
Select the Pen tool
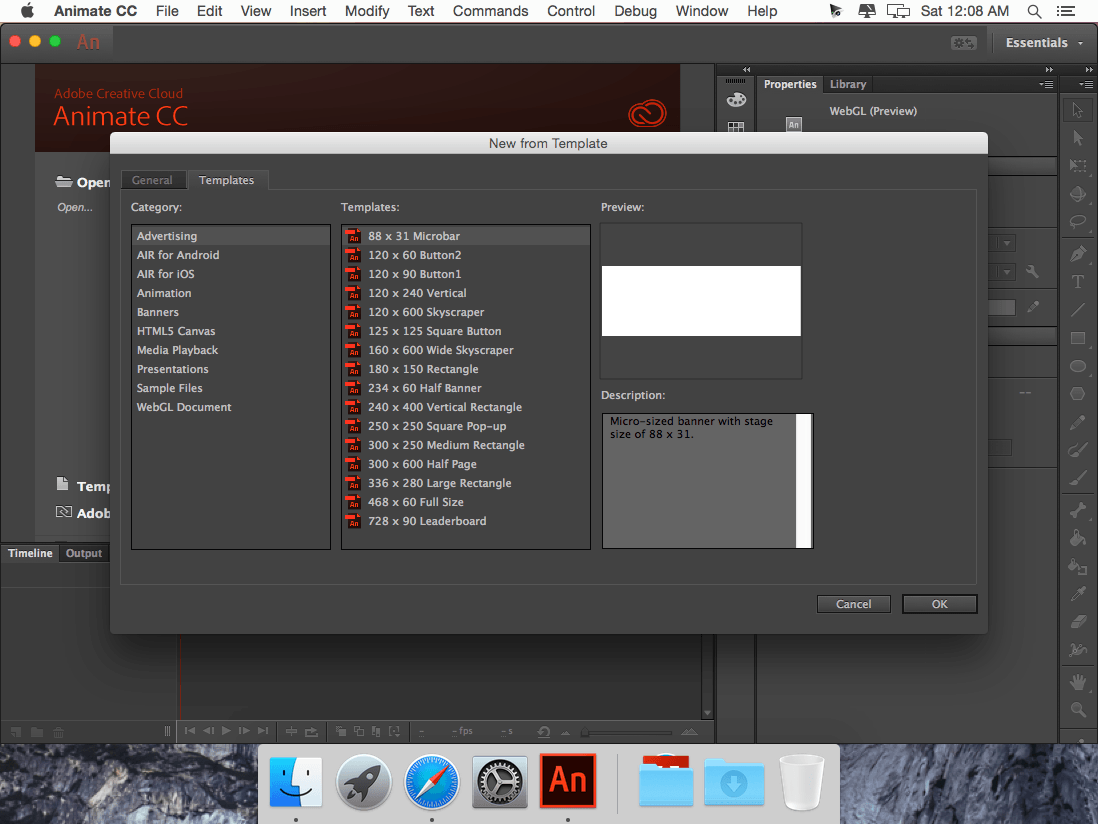[1078, 254]
